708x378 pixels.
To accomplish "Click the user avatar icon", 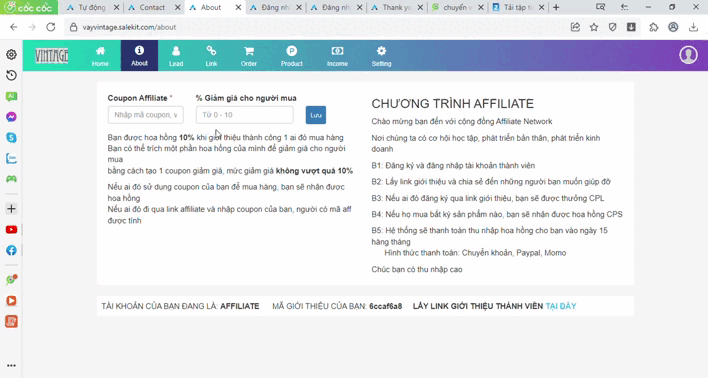I will pos(688,55).
